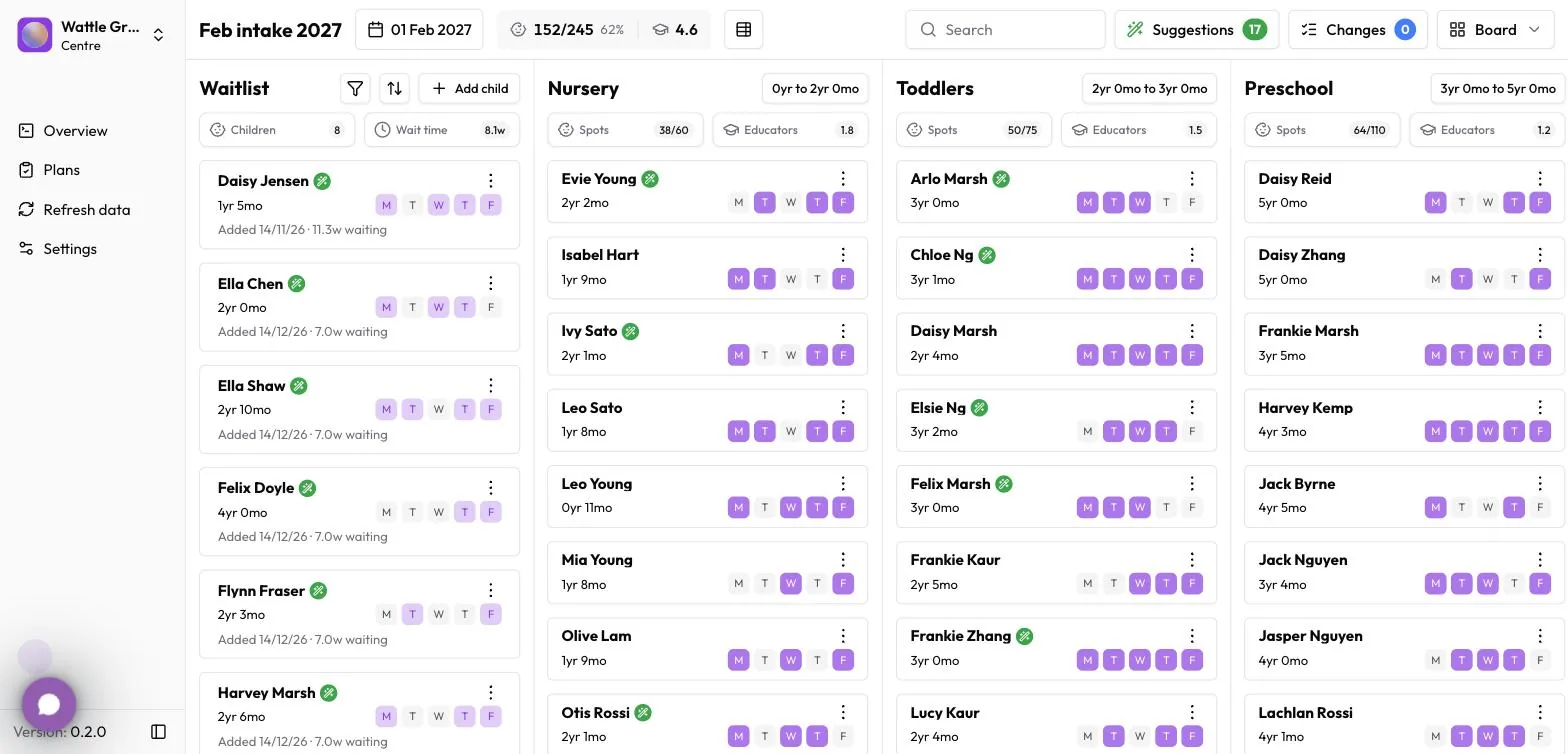Viewport: 1568px width, 754px height.
Task: Toggle Monday for Elsie Ng
Action: click(1087, 432)
